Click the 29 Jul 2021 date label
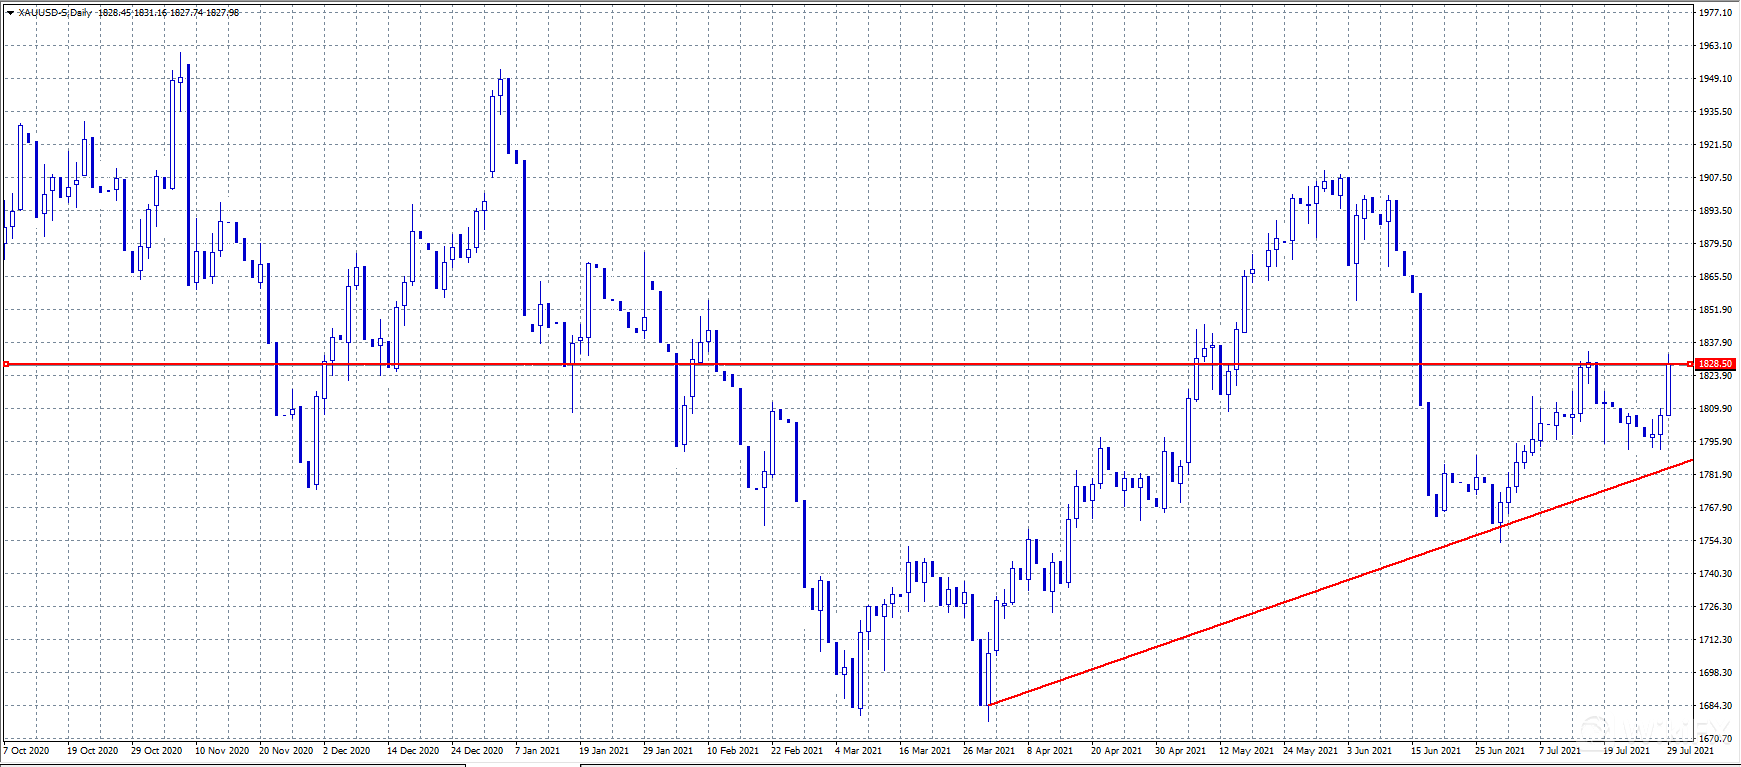 coord(1690,751)
